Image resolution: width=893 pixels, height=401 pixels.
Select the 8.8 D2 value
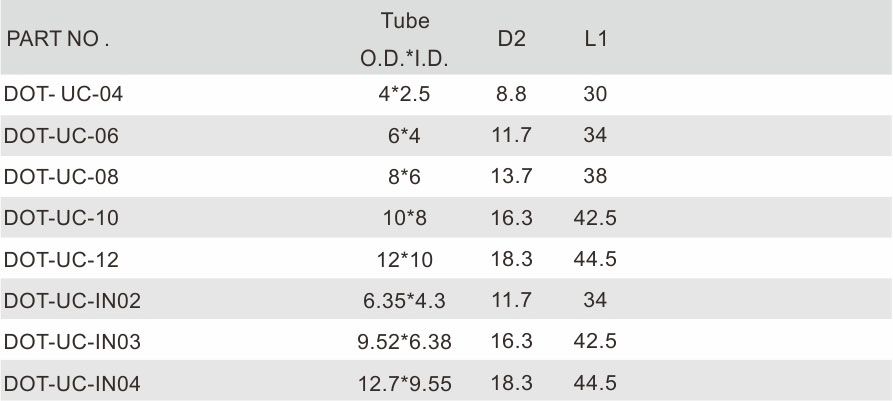(x=511, y=94)
